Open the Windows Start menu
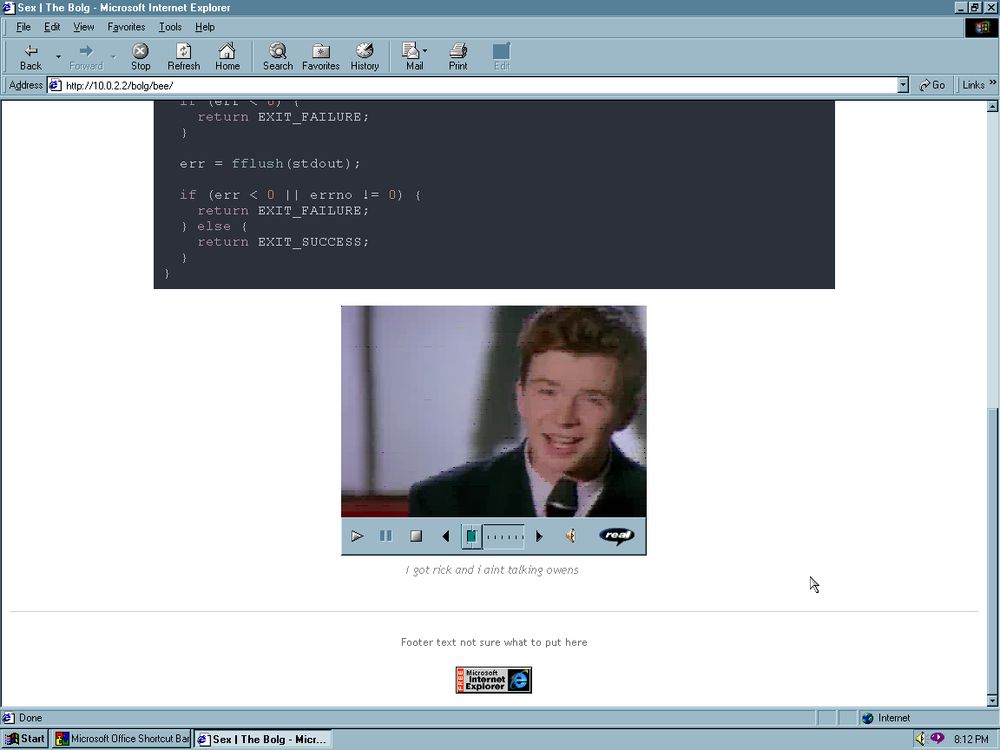Screen dimensions: 1000x750 [x=25, y=739]
